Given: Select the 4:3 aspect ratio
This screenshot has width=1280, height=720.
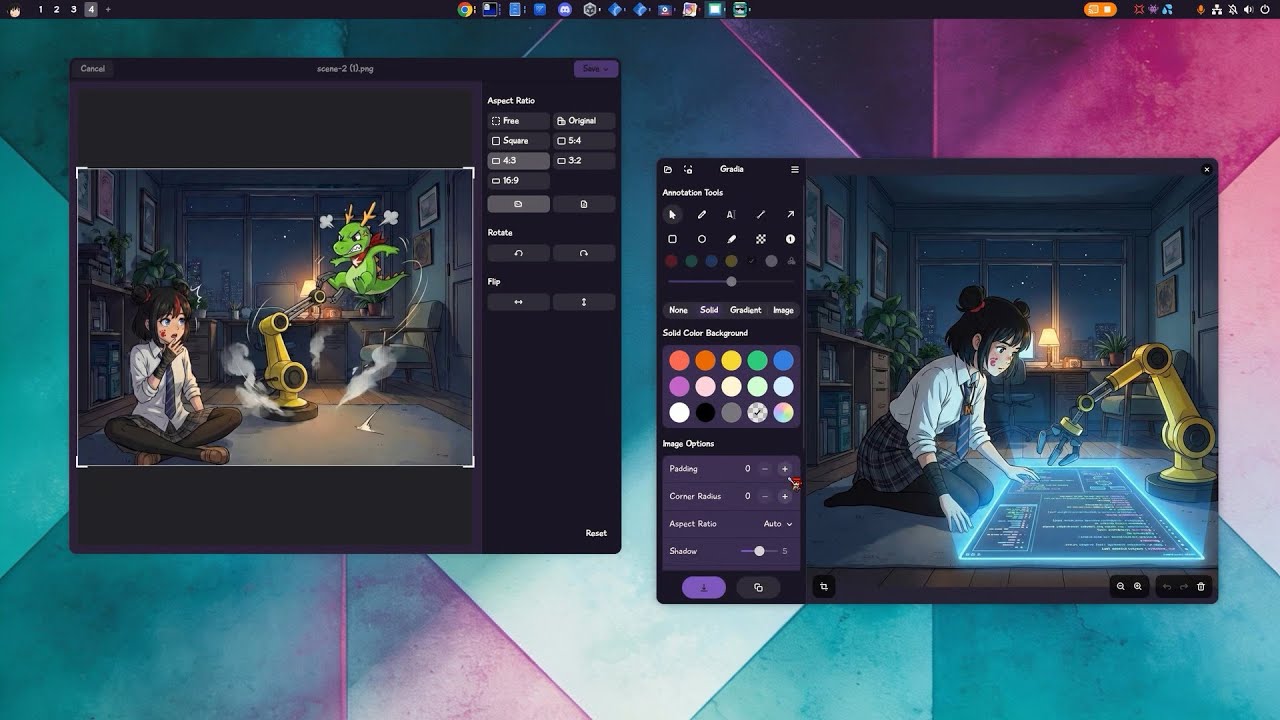Looking at the screenshot, I should pos(518,161).
